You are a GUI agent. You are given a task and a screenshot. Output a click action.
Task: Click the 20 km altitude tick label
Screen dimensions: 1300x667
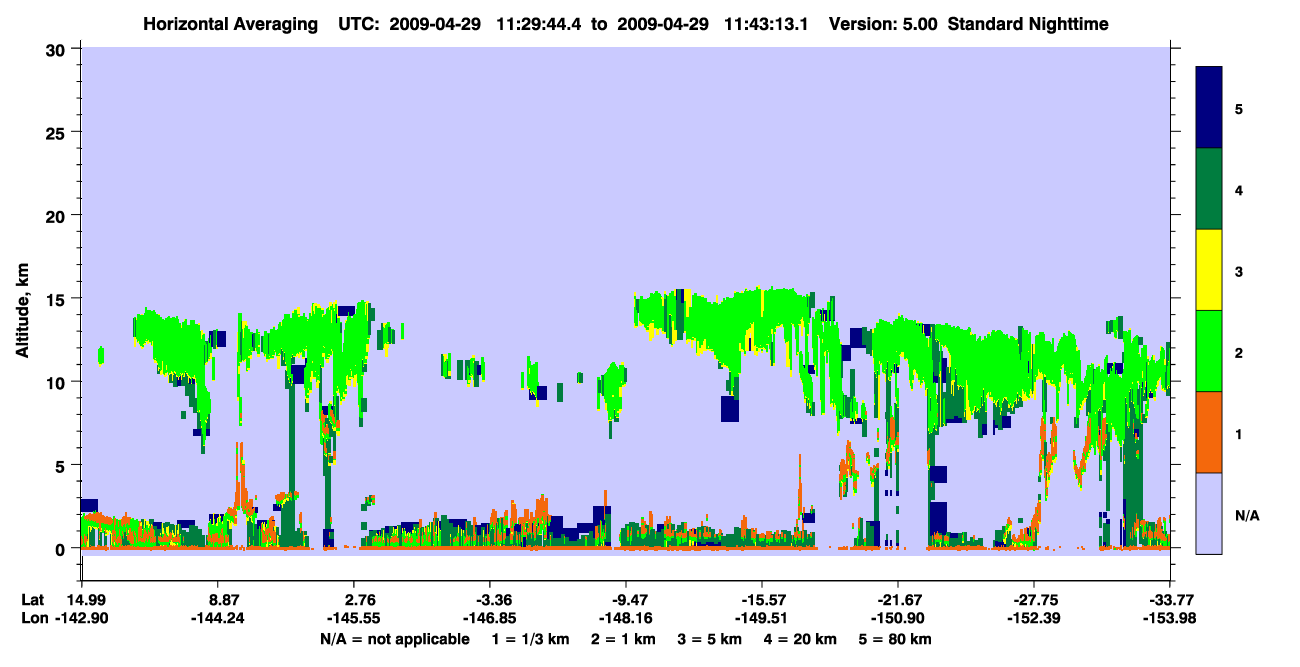click(58, 215)
